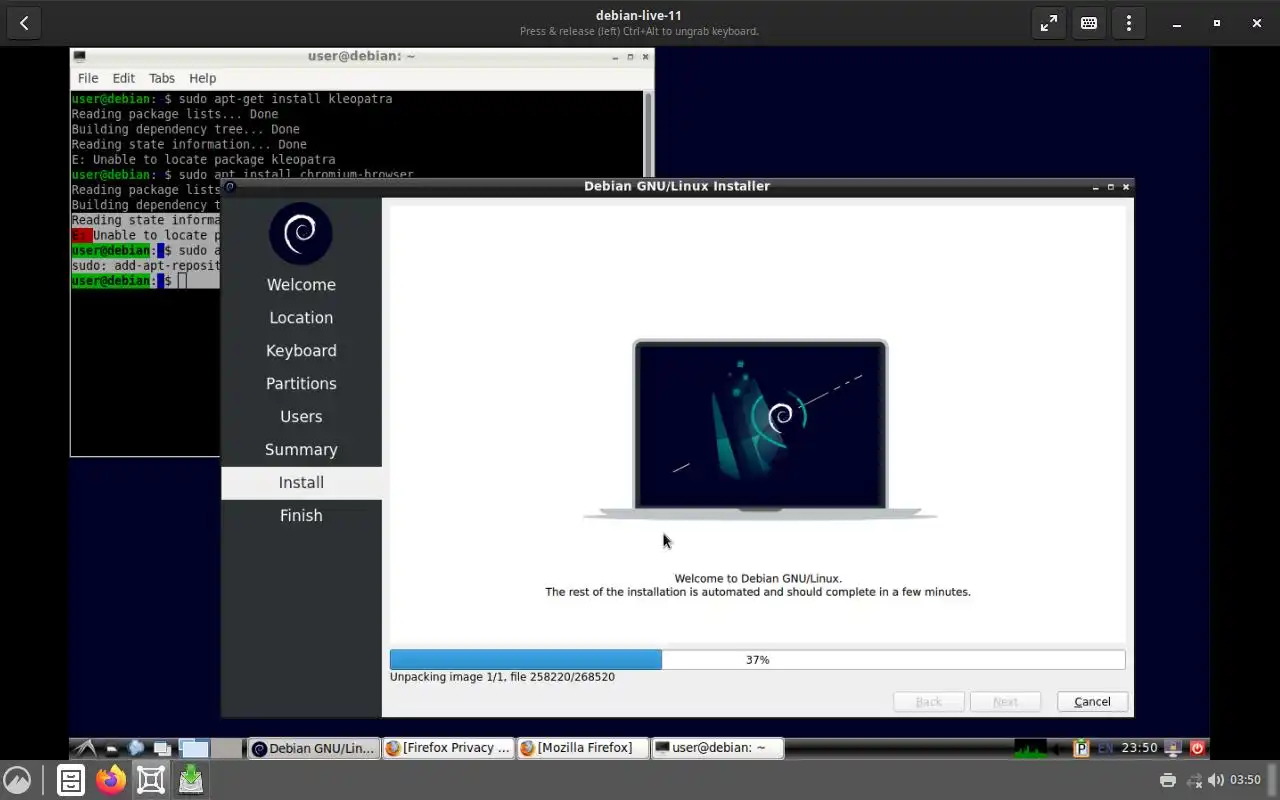Open the virtual machine keyboard shortcuts menu
Screen dimensions: 1280x800
click(1089, 23)
